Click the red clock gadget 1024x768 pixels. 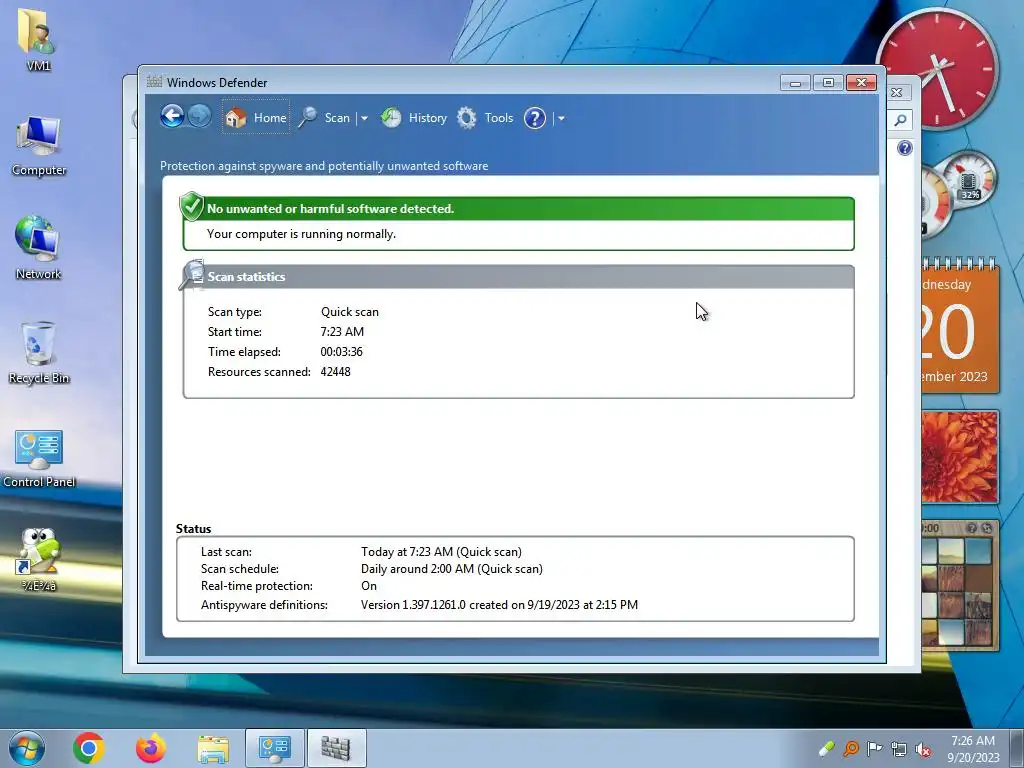pyautogui.click(x=938, y=69)
